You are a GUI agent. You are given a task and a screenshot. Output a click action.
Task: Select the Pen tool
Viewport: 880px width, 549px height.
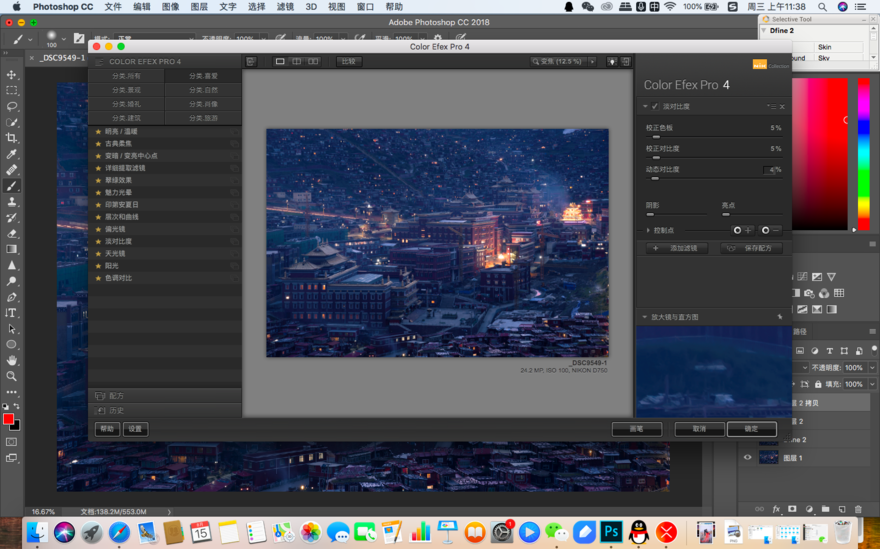[11, 297]
